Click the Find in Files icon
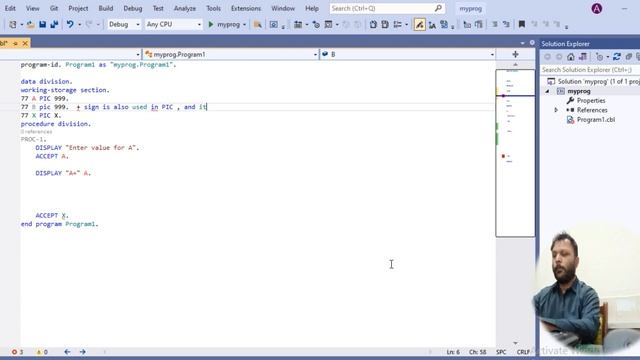This screenshot has width=640, height=360. [258, 24]
